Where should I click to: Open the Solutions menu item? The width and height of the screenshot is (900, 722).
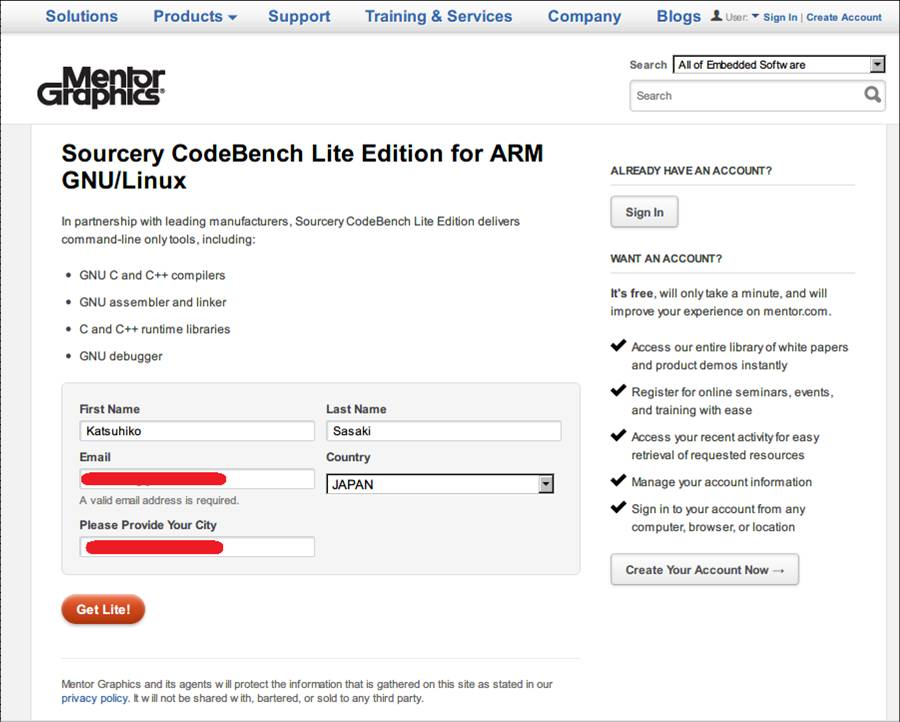point(81,16)
